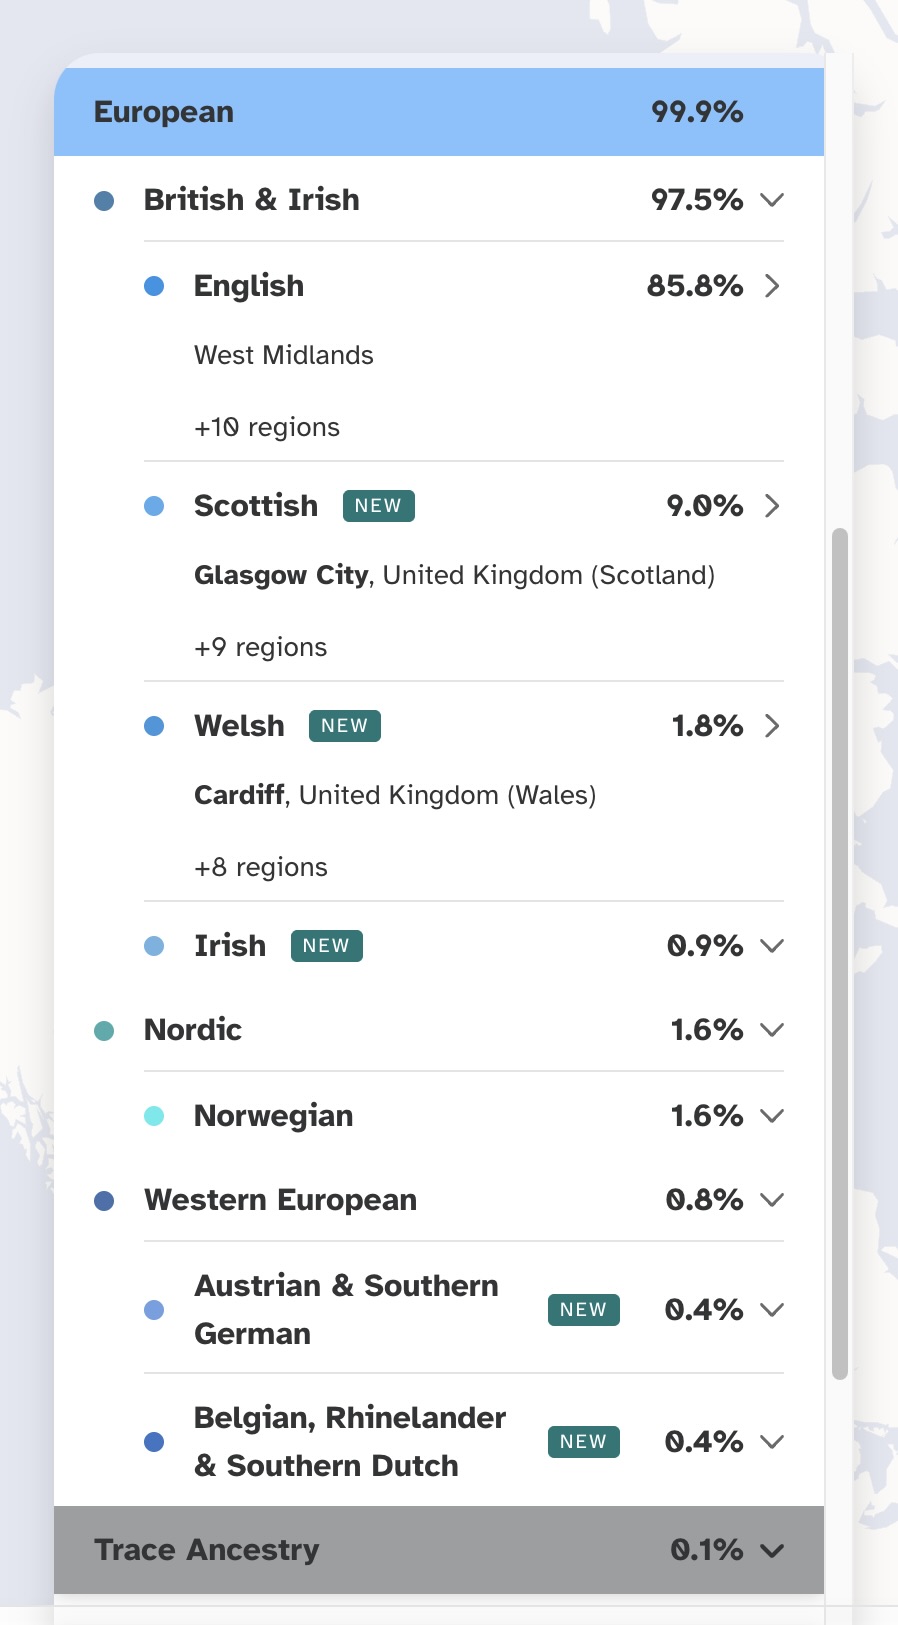This screenshot has height=1625, width=898.
Task: Click the NEW badge beside Scottish
Action: 378,506
